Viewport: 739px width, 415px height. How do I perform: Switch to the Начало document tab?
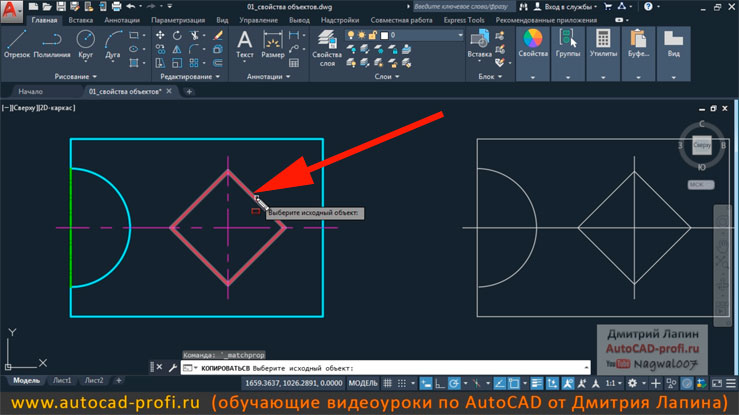[31, 91]
